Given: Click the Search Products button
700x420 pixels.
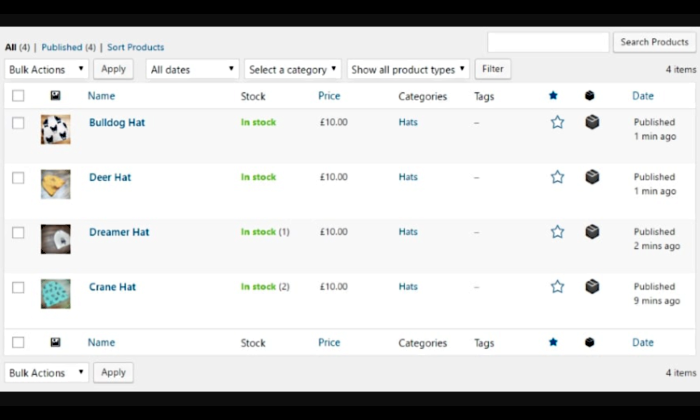Looking at the screenshot, I should [x=655, y=42].
